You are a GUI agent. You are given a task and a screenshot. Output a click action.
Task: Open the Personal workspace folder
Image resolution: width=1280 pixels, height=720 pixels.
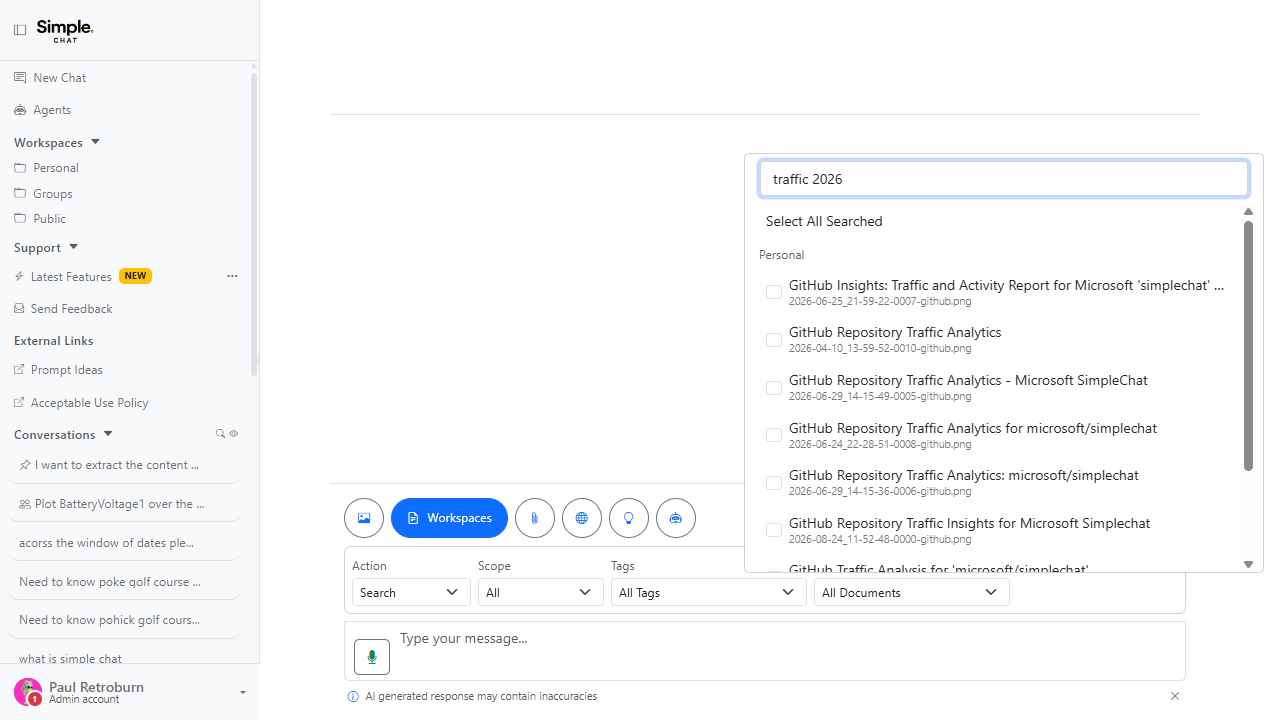tap(55, 168)
